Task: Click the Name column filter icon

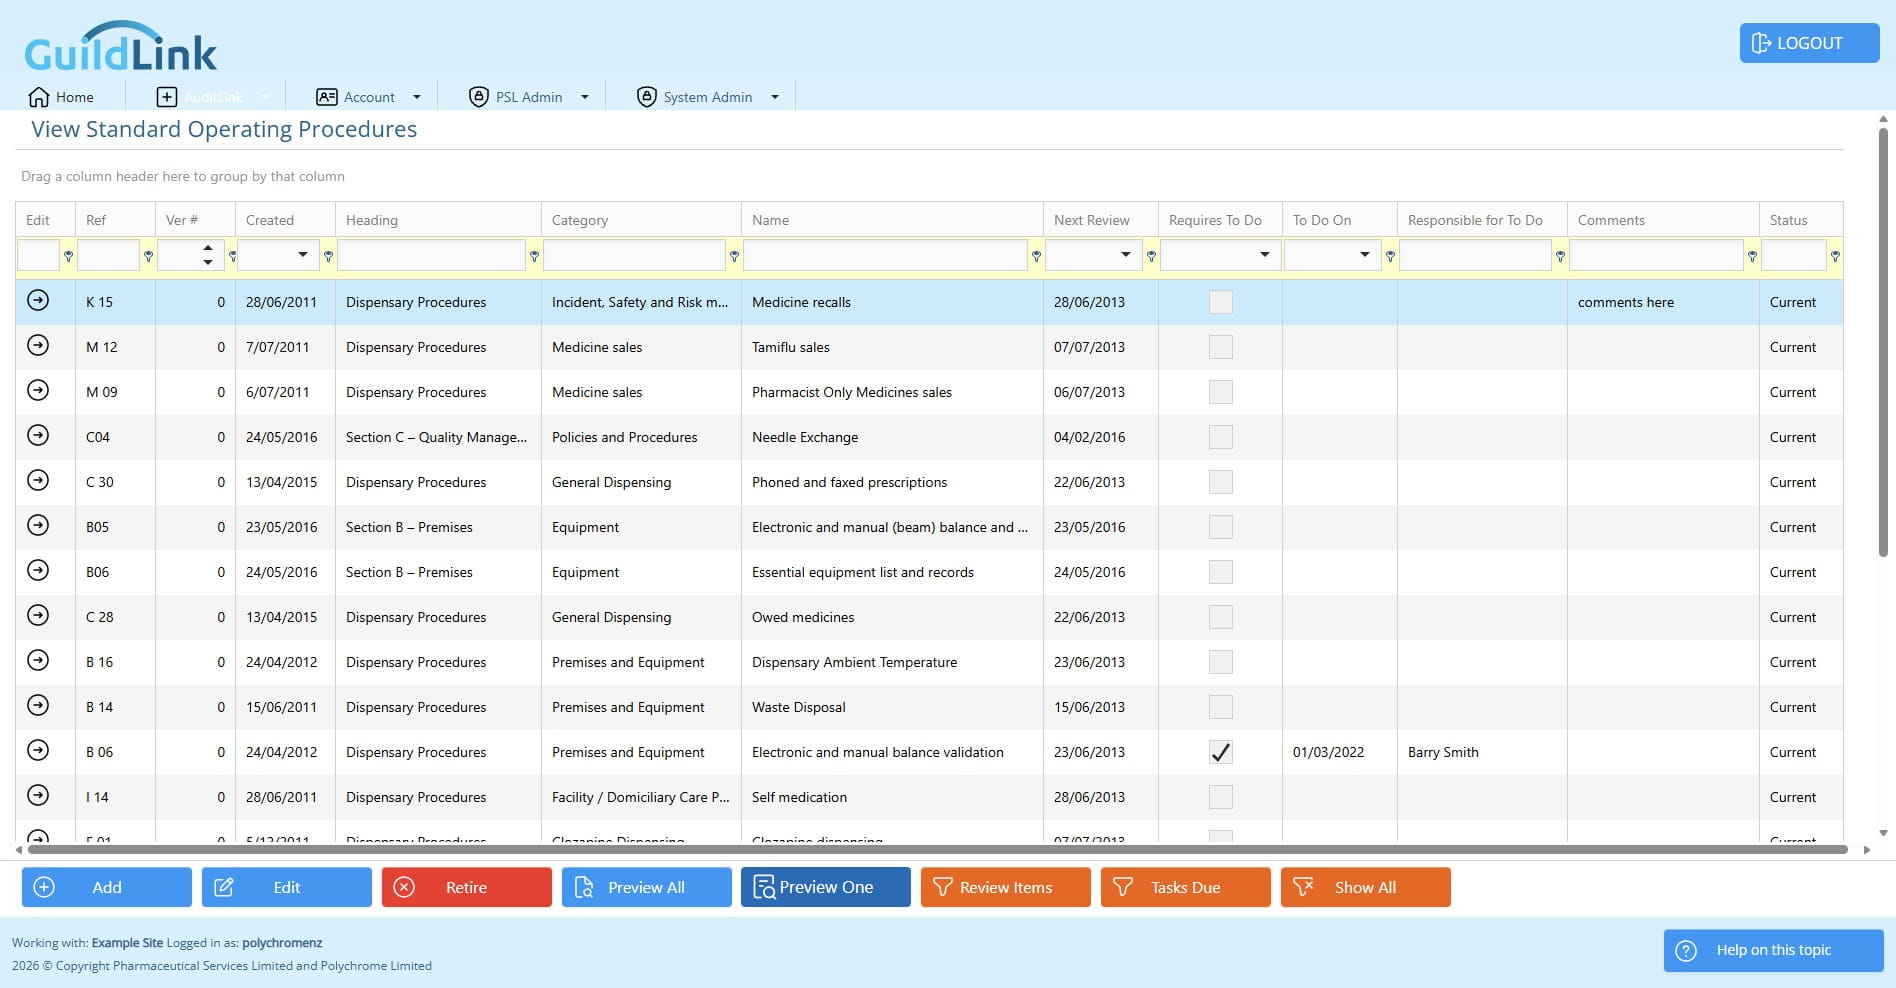Action: click(1036, 256)
